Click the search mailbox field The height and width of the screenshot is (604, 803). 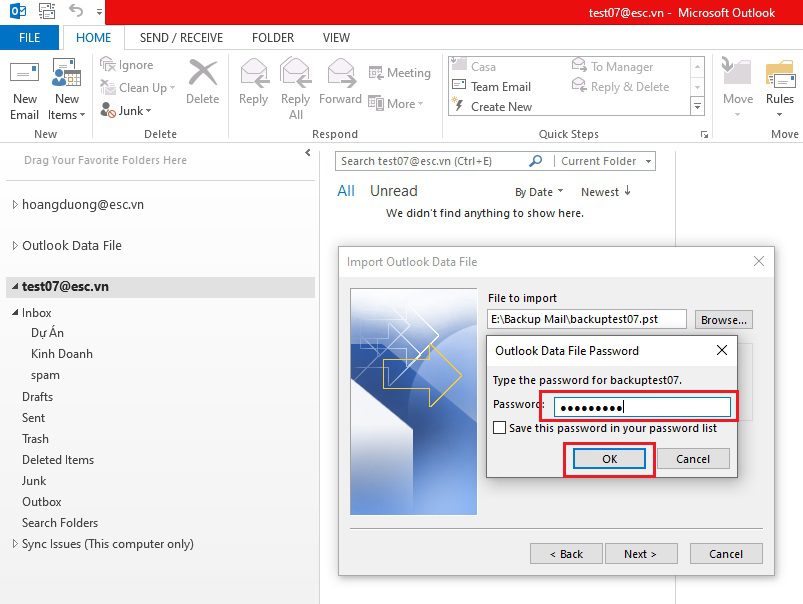[433, 161]
